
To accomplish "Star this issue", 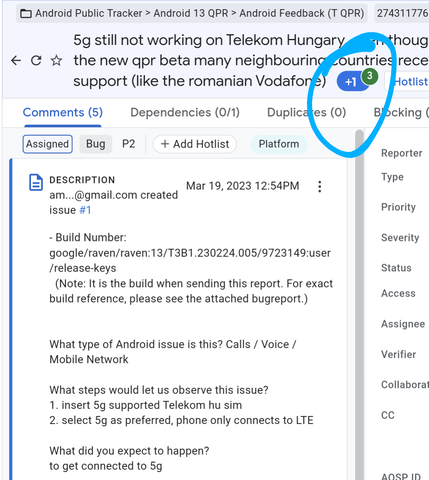I will 56,60.
